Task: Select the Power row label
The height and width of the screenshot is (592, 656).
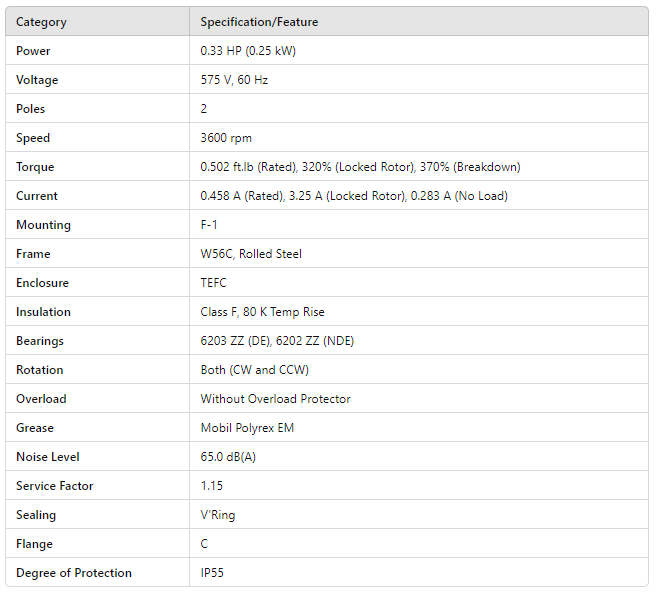Action: pyautogui.click(x=33, y=51)
